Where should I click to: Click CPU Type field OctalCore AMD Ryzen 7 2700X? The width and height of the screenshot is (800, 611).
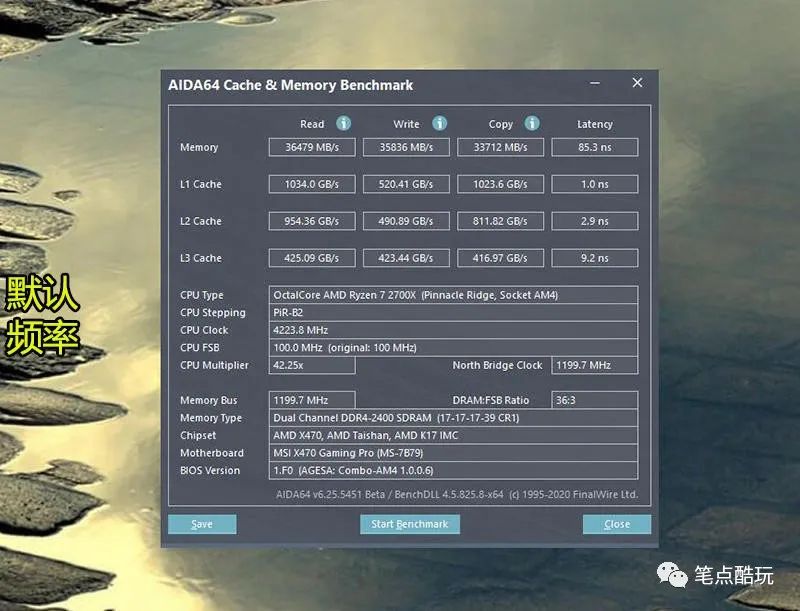click(x=453, y=295)
